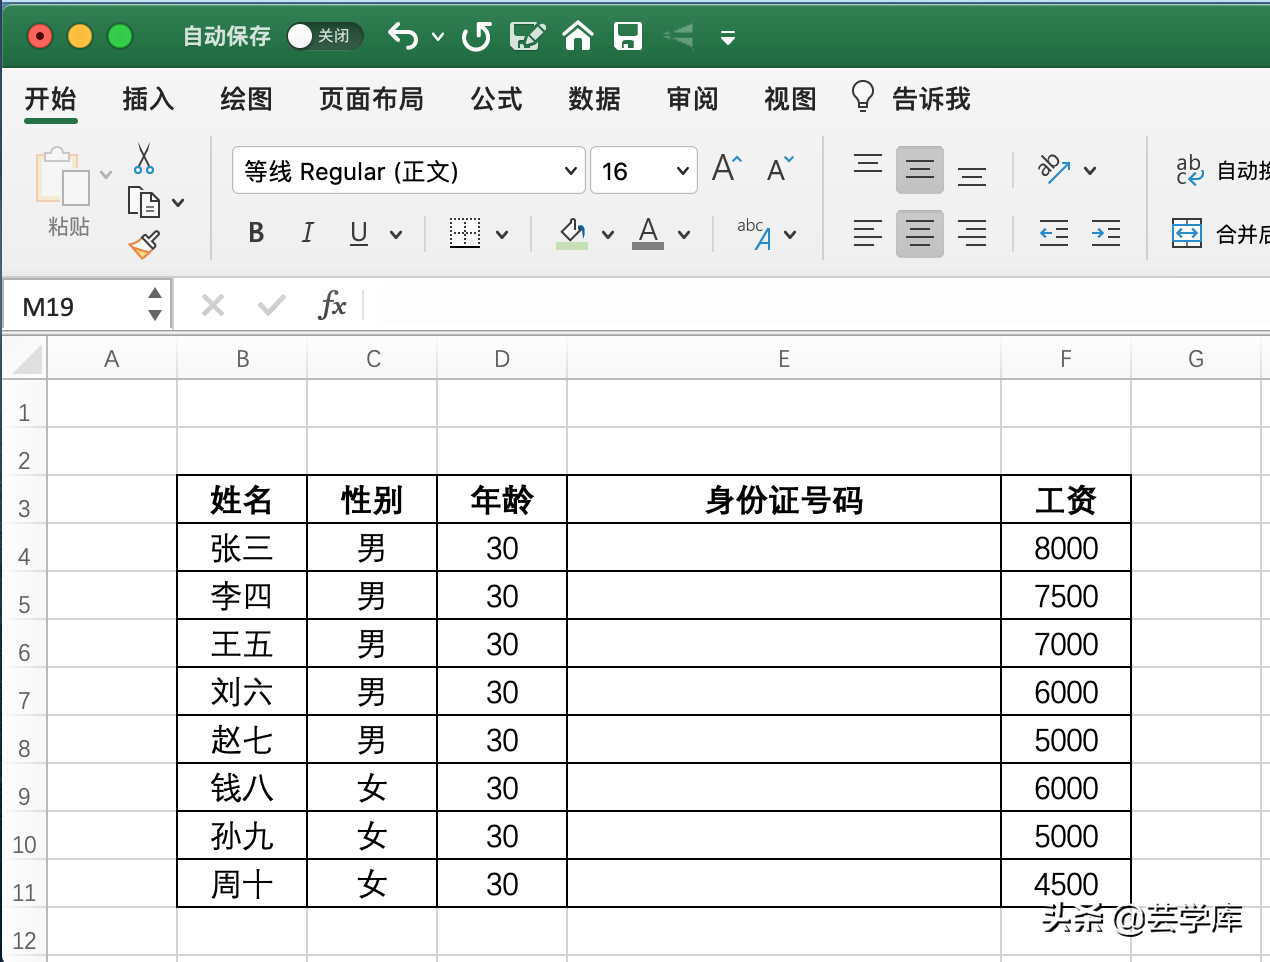
Task: Open the font name dropdown
Action: [571, 170]
